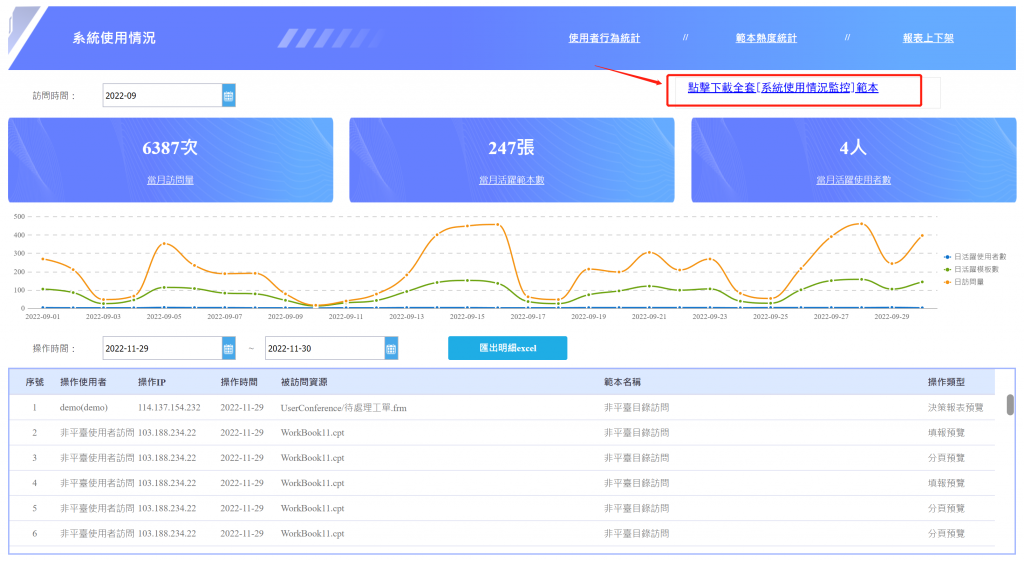Click 點擊下載全套[系統使用情況監控]範本 download link
This screenshot has width=1024, height=561.
(783, 88)
